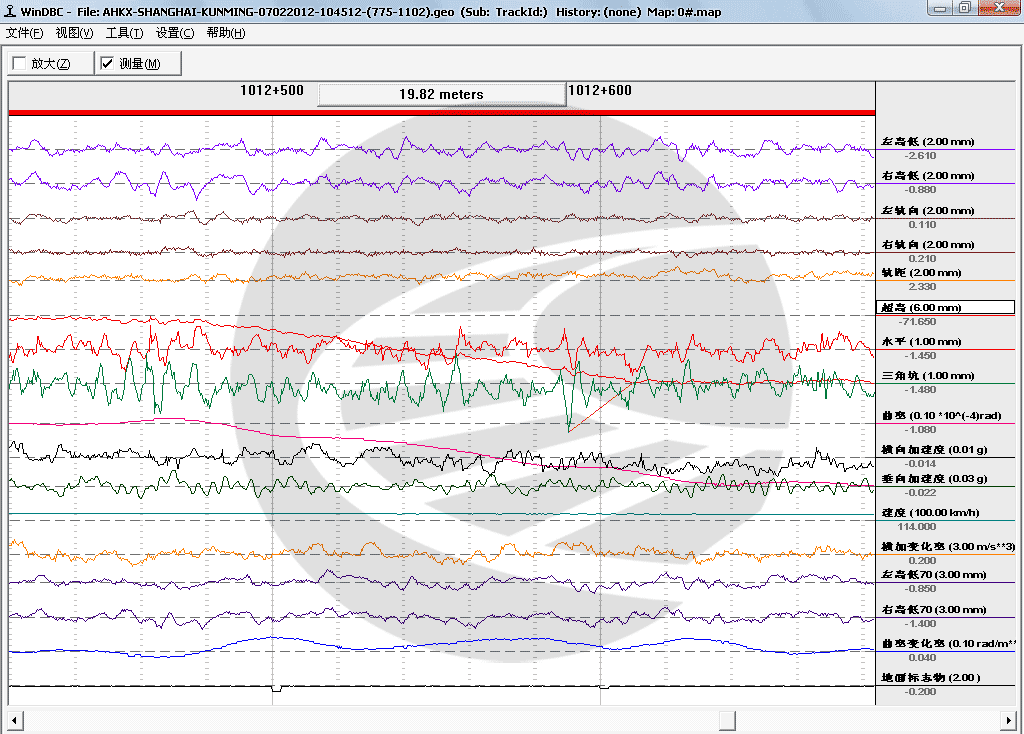The height and width of the screenshot is (734, 1024).
Task: Select the 地面标志物 (2.00) channel label
Action: click(x=931, y=677)
